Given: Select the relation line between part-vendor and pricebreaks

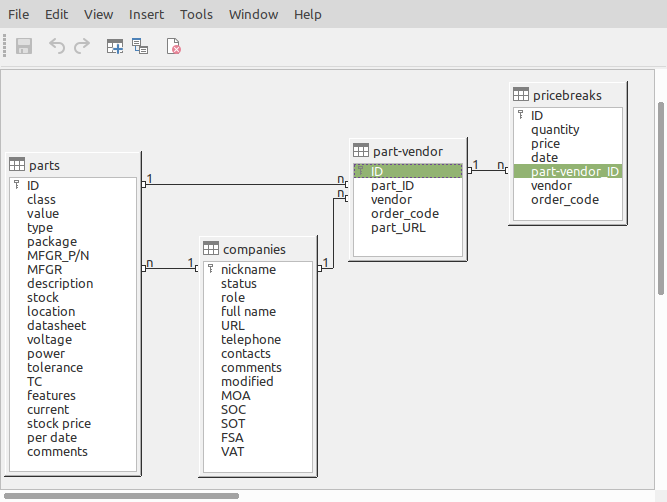Looking at the screenshot, I should coord(489,170).
